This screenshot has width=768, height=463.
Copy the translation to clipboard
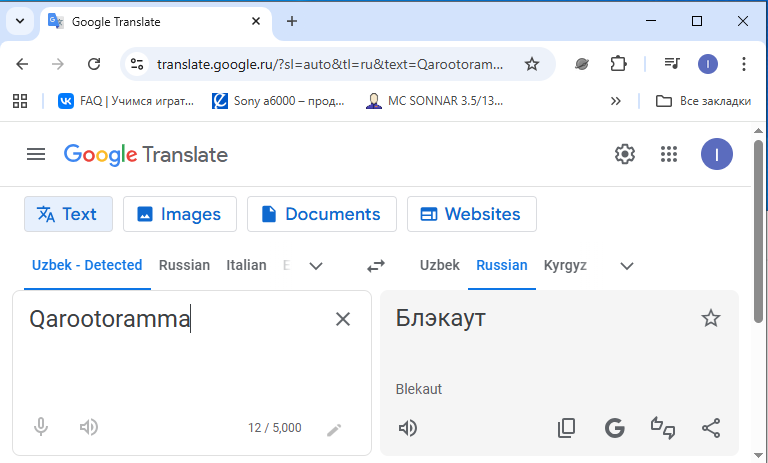click(567, 428)
